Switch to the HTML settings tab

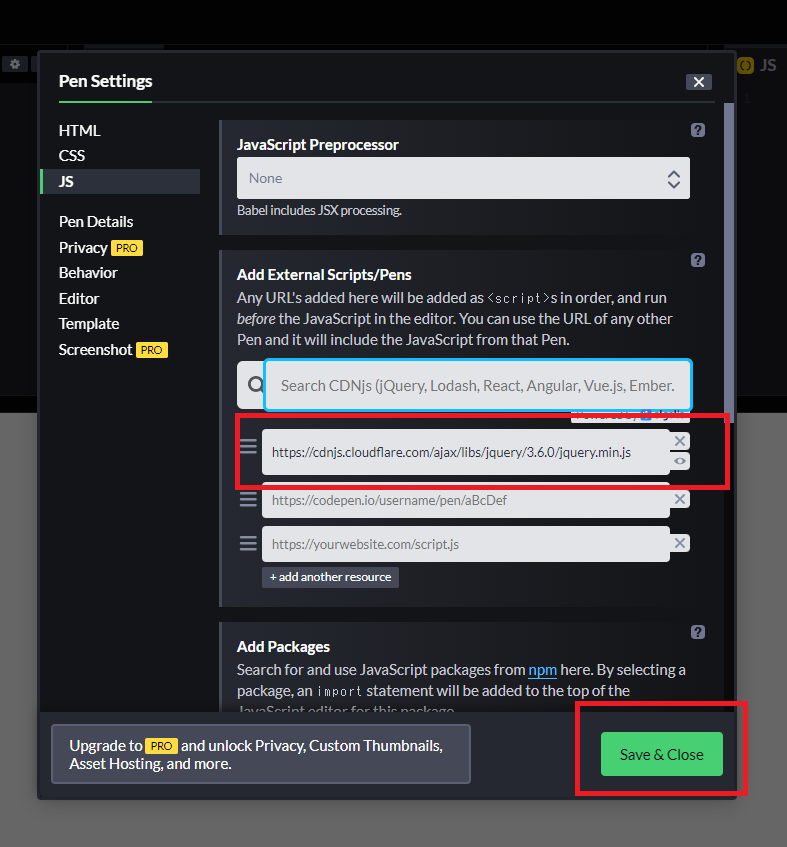[79, 130]
